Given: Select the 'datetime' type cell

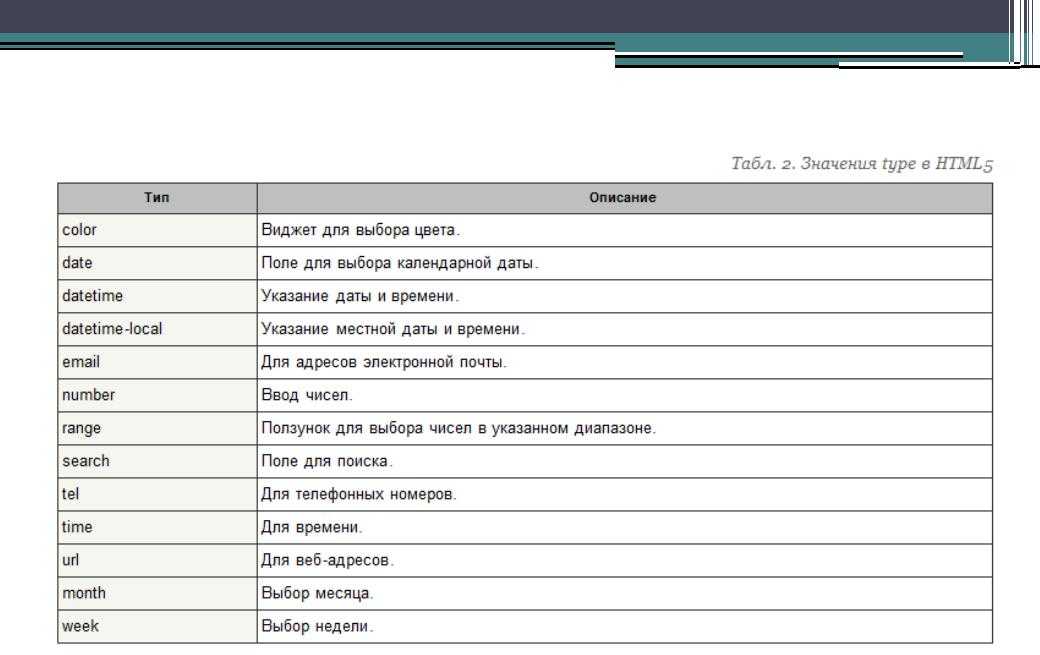Looking at the screenshot, I should coord(157,296).
